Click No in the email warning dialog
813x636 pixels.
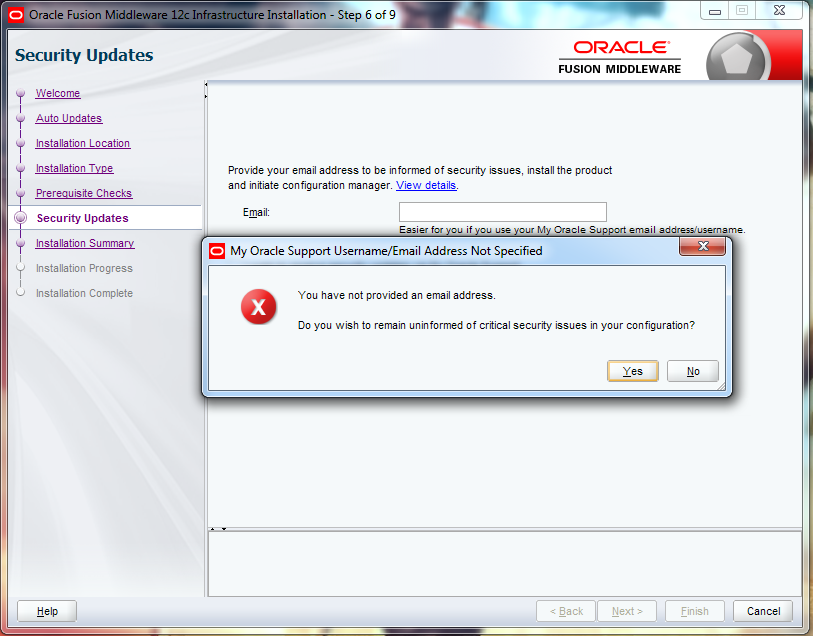693,371
